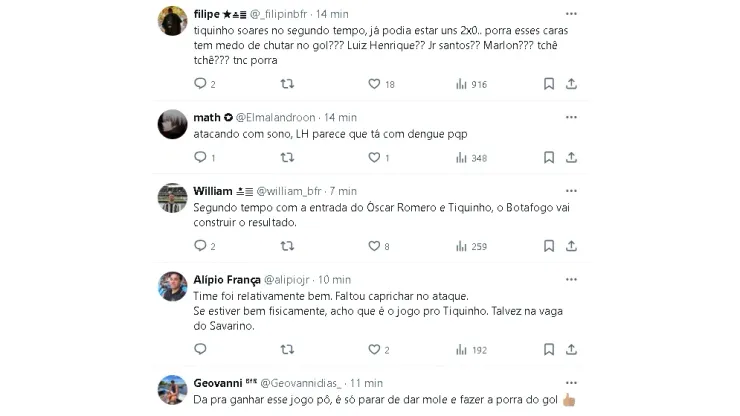The height and width of the screenshot is (416, 740).
Task: Bookmark math's tweet
Action: [547, 157]
